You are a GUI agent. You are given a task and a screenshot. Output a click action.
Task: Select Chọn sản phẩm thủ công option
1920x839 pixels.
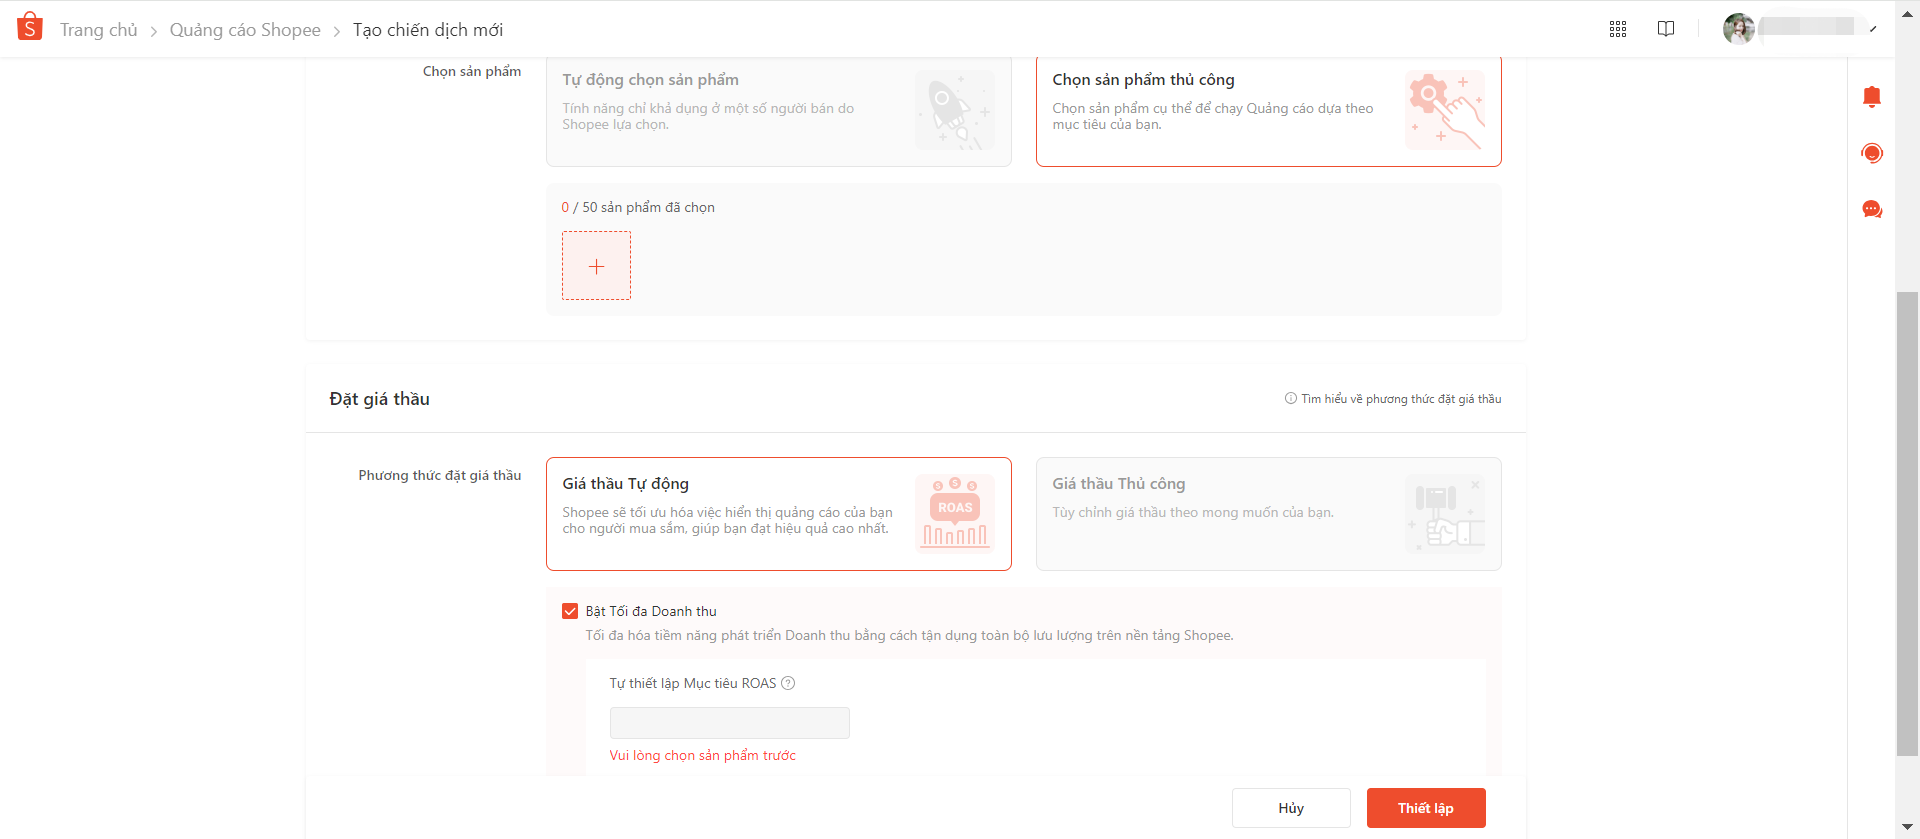point(1269,111)
